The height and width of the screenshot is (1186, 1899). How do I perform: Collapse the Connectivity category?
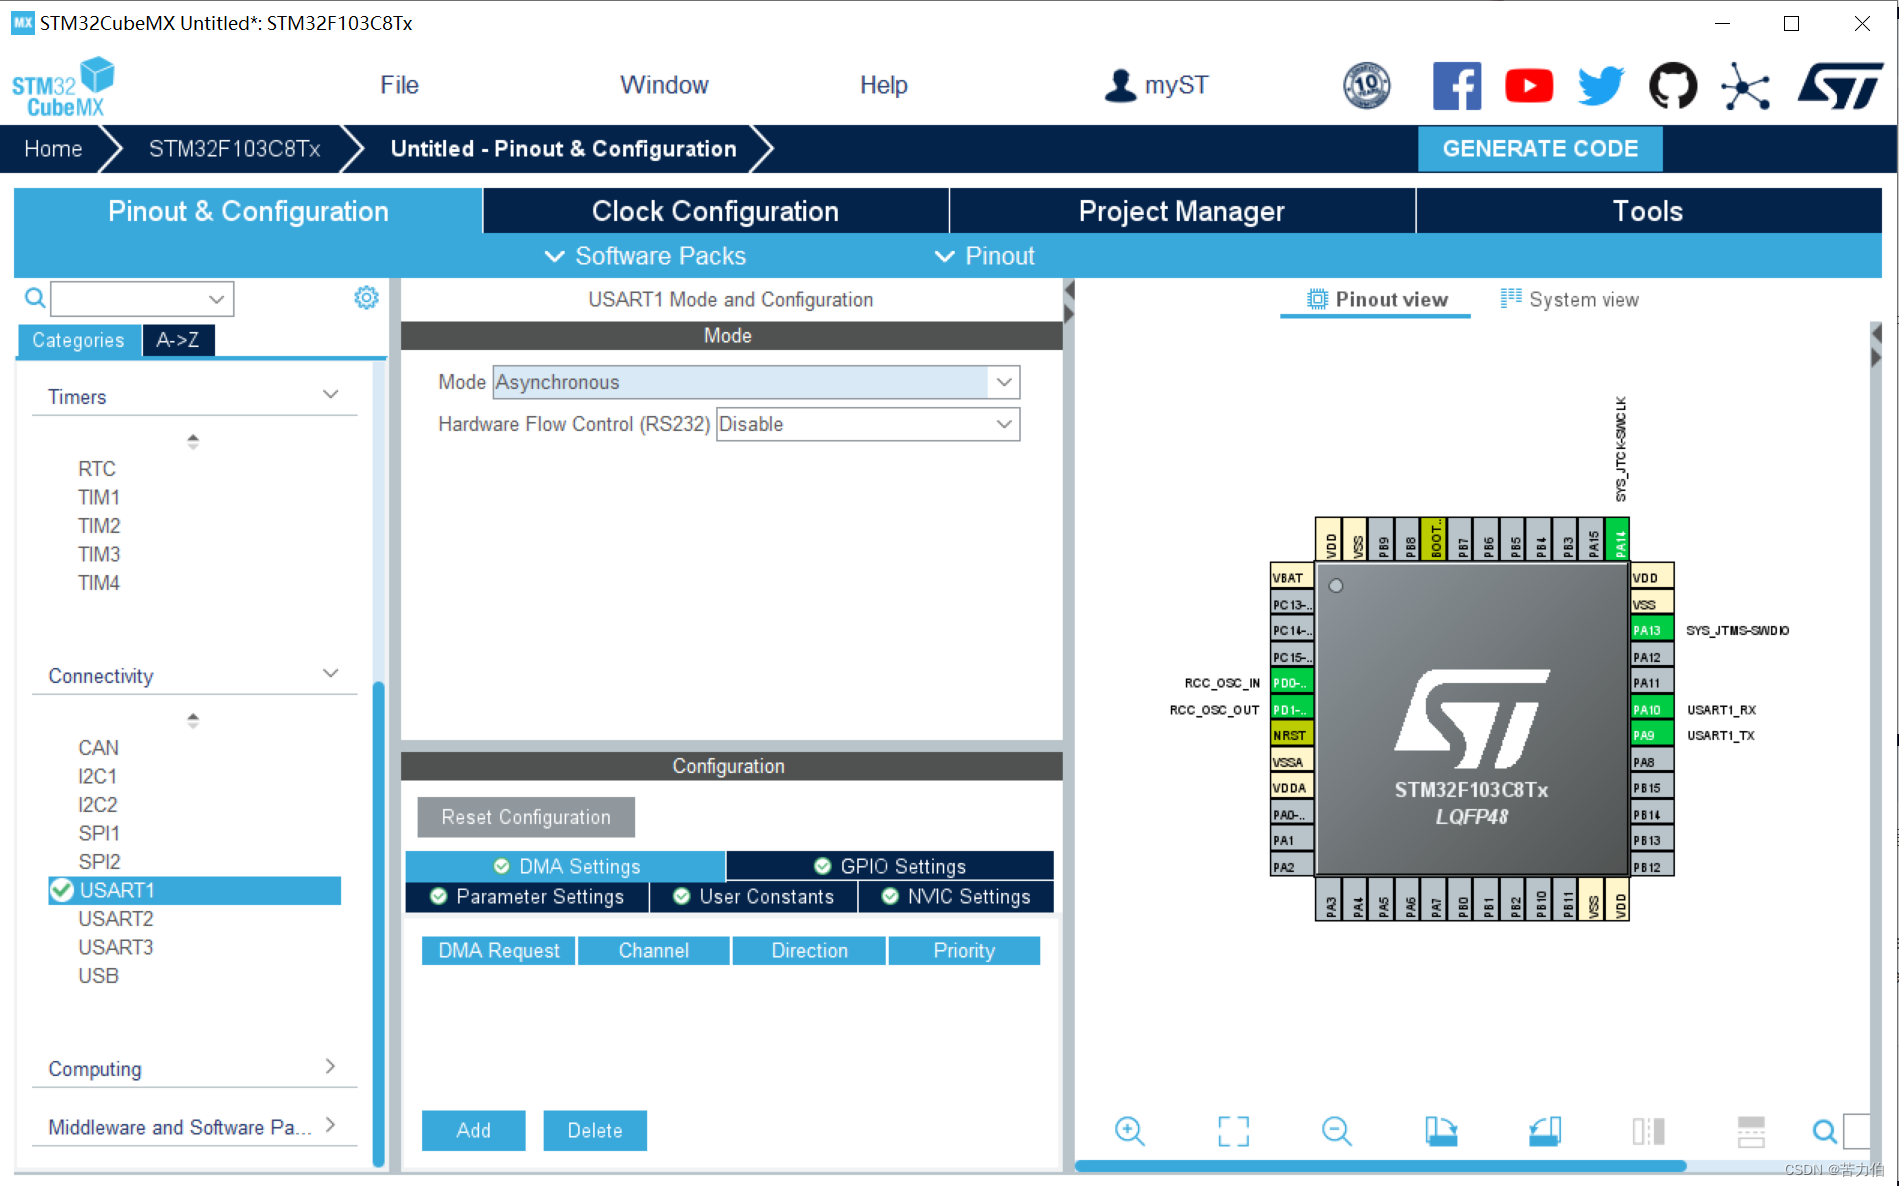click(x=330, y=674)
